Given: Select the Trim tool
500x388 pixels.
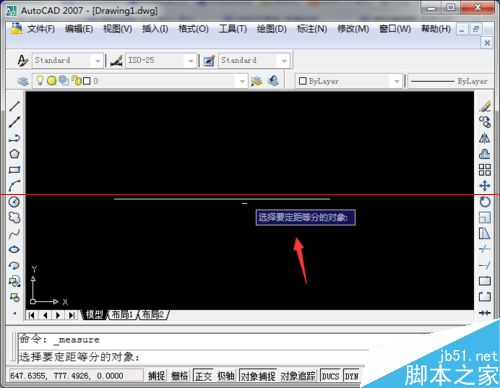Looking at the screenshot, I should pos(485,249).
